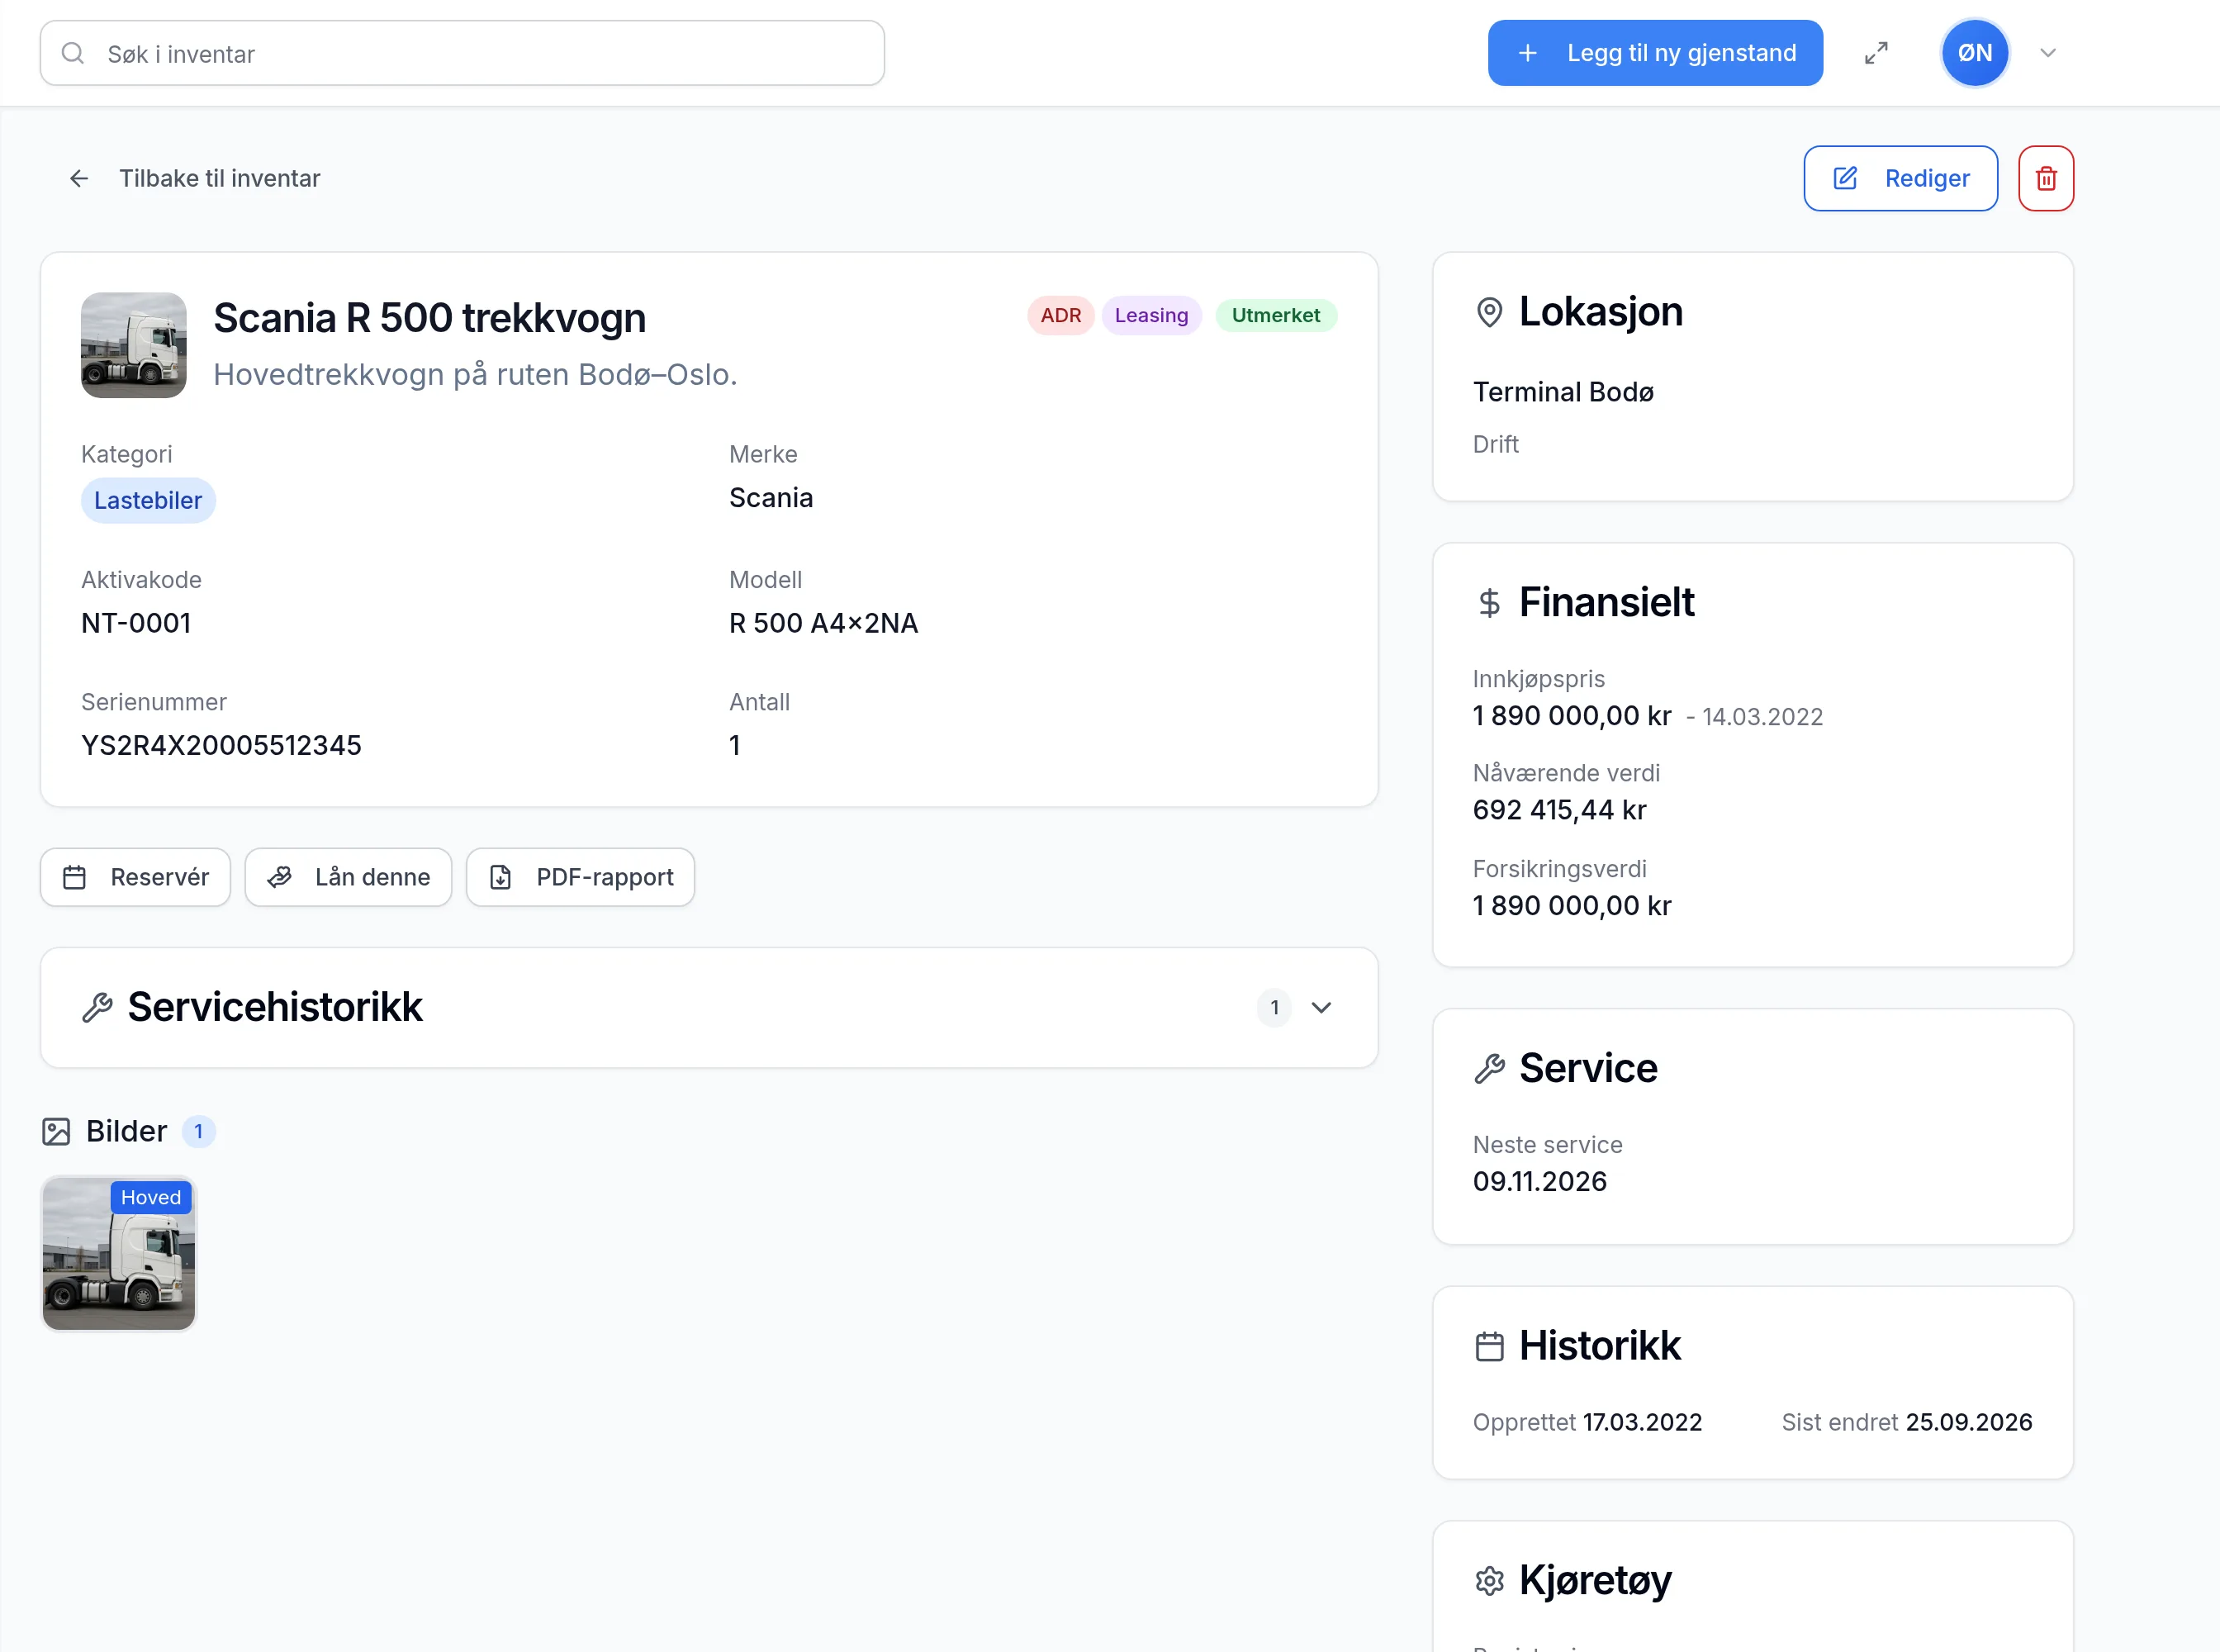Click the Rediger button
This screenshot has width=2220, height=1652.
tap(1900, 178)
